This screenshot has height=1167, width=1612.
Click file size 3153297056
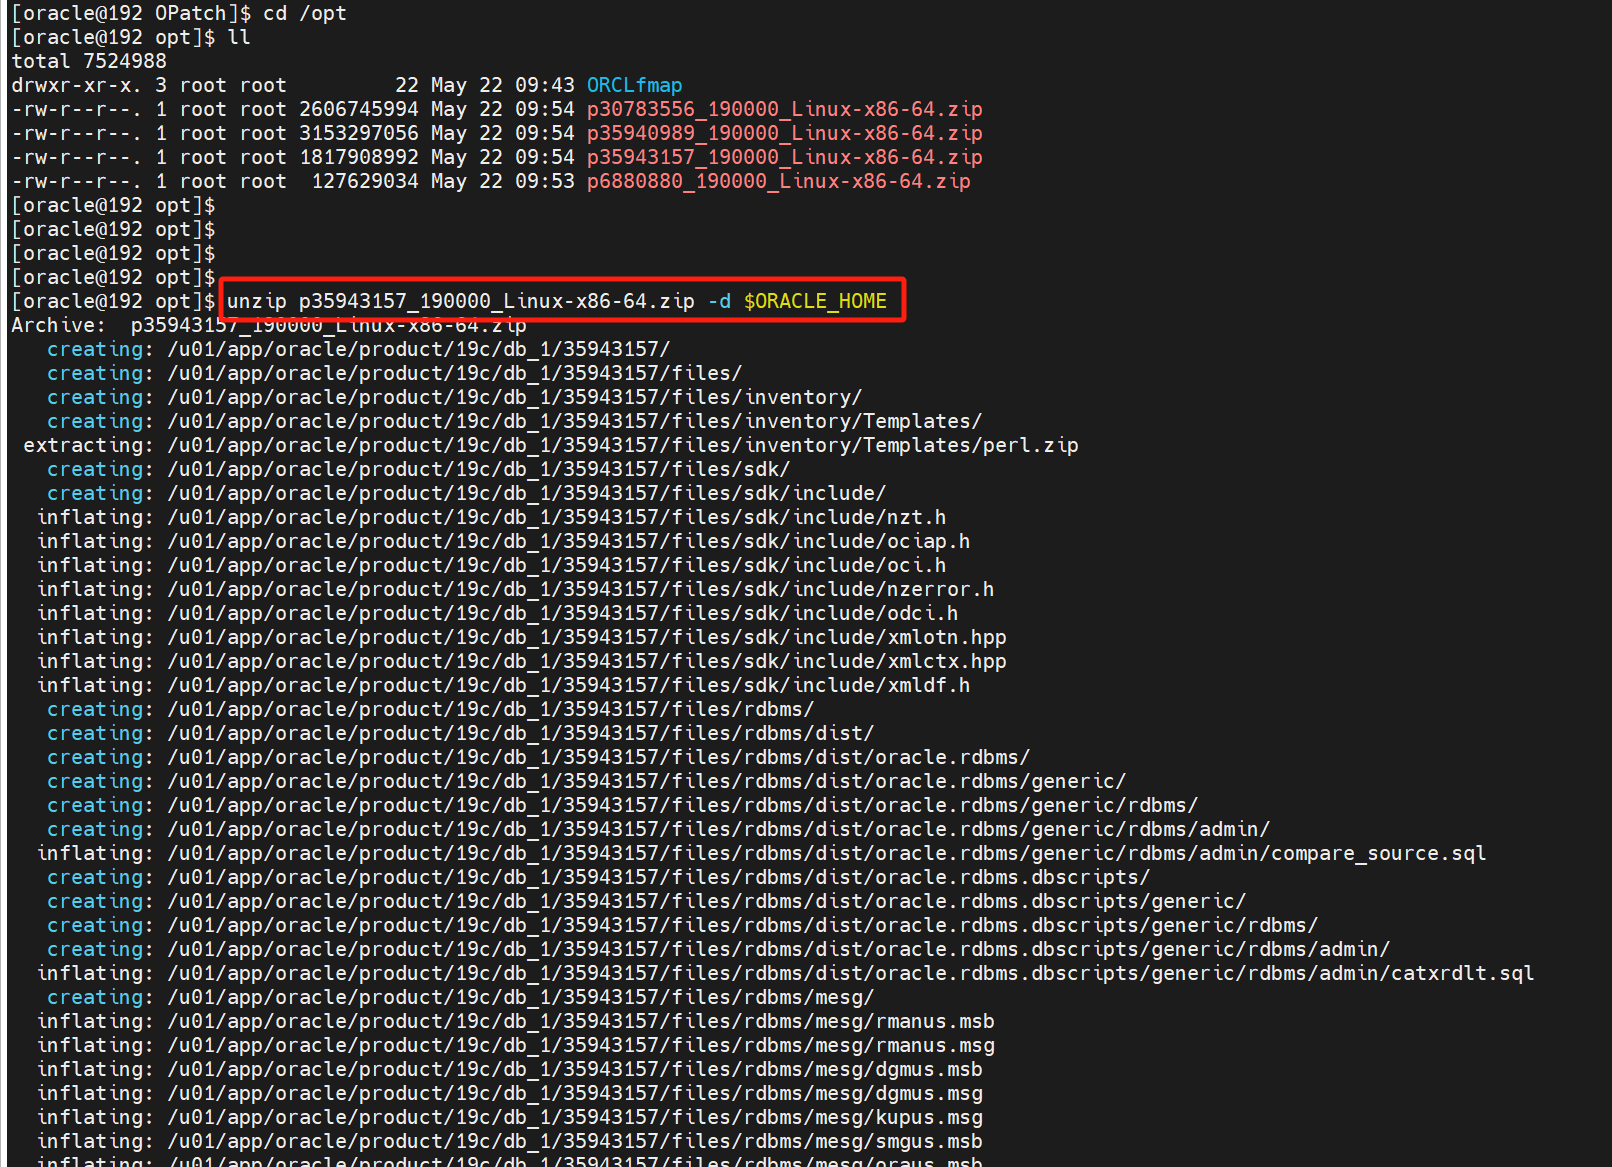tap(359, 133)
